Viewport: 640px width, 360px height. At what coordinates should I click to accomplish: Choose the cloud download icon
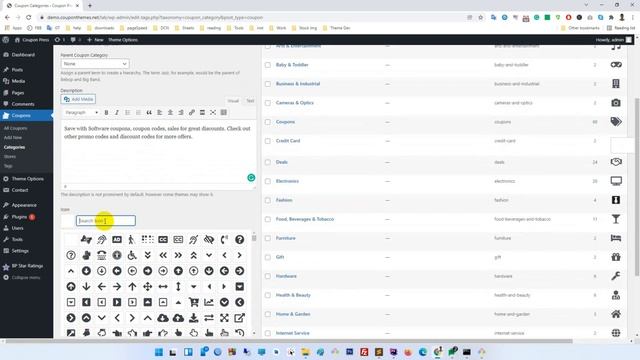click(163, 318)
